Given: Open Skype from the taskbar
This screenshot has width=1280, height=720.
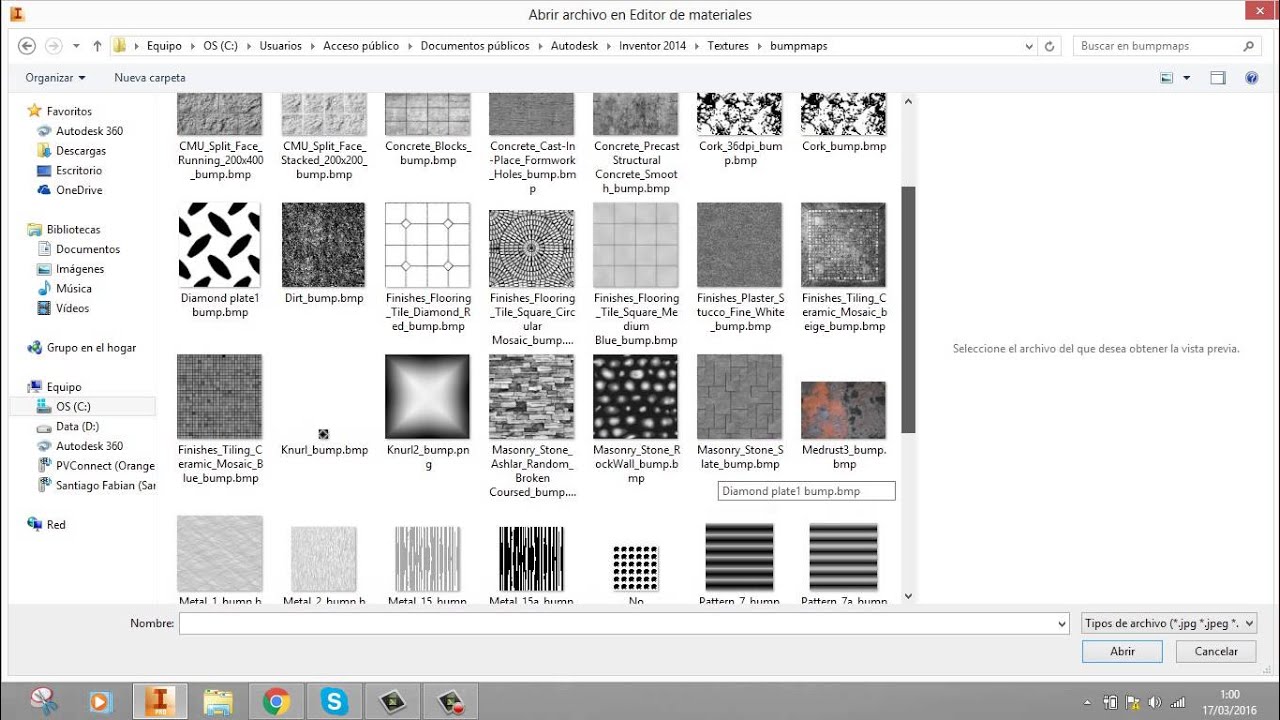Looking at the screenshot, I should click(334, 701).
